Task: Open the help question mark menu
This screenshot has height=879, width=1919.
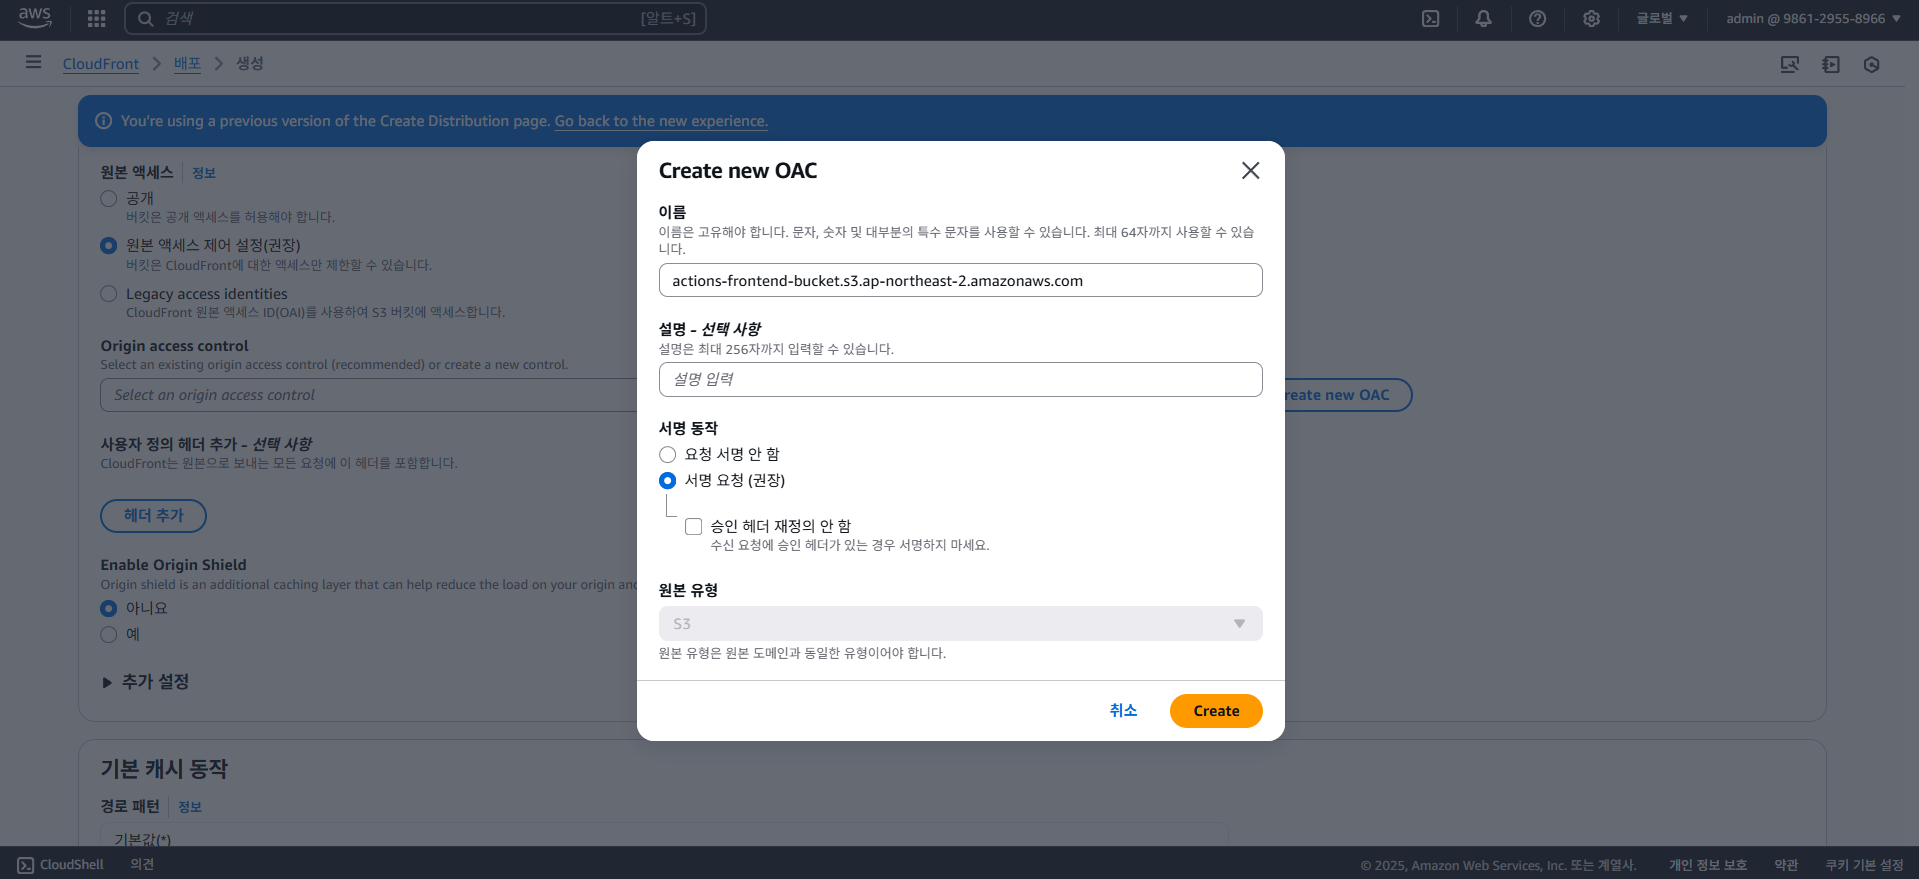Action: [1538, 18]
